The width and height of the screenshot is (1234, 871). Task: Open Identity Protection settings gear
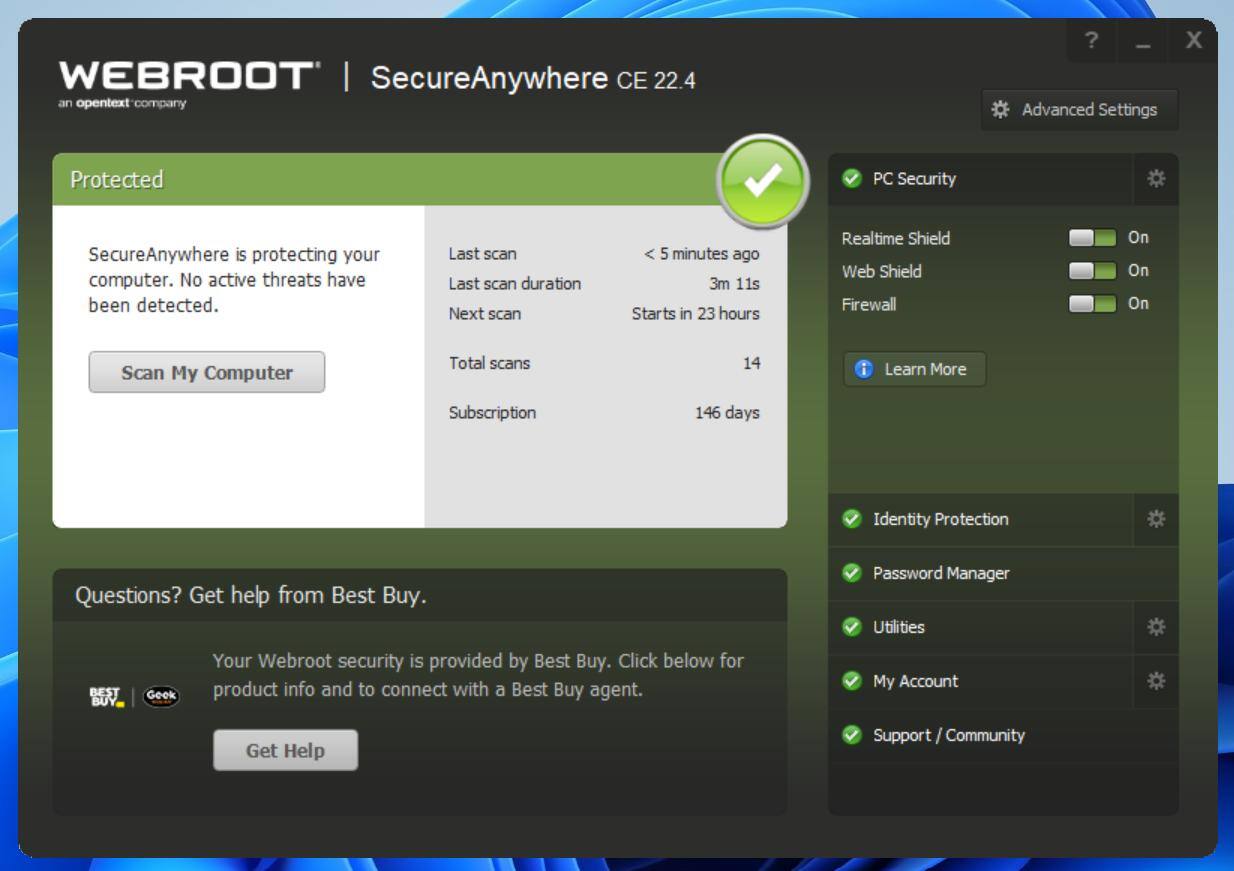tap(1156, 519)
